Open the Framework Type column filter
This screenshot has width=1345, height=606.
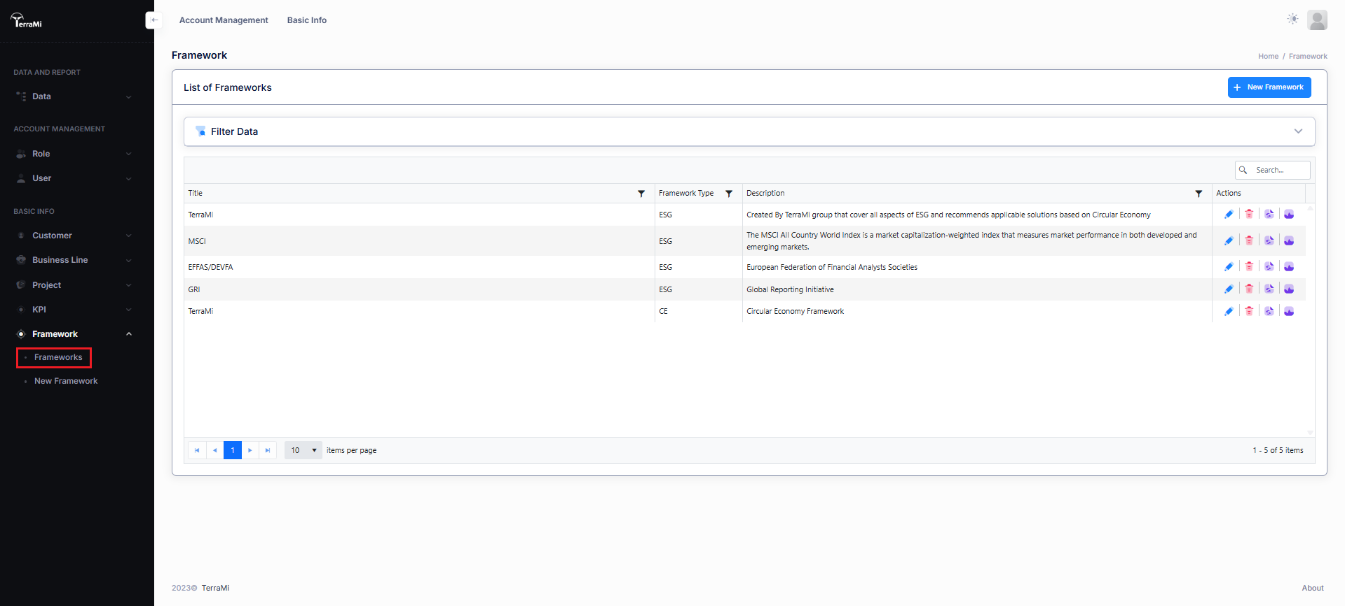[x=729, y=193]
